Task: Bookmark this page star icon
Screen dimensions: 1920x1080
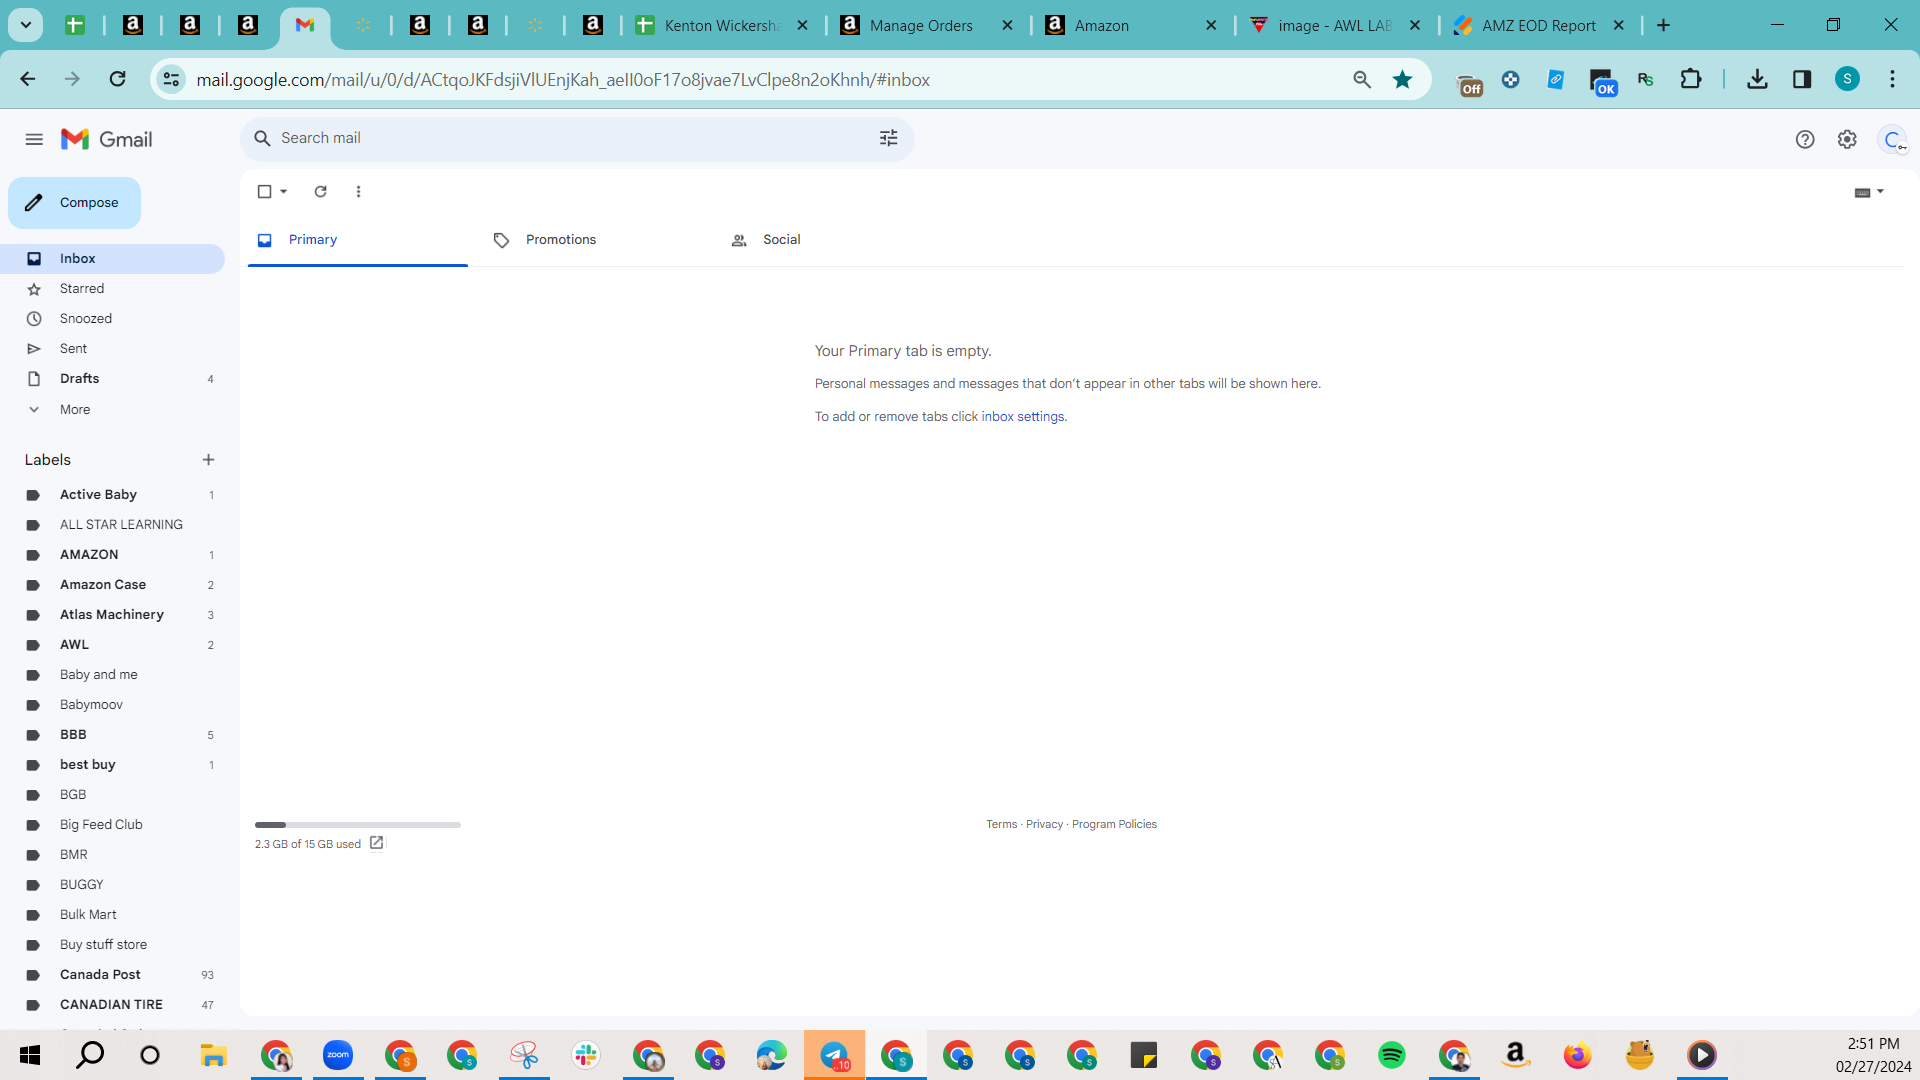Action: tap(1402, 79)
